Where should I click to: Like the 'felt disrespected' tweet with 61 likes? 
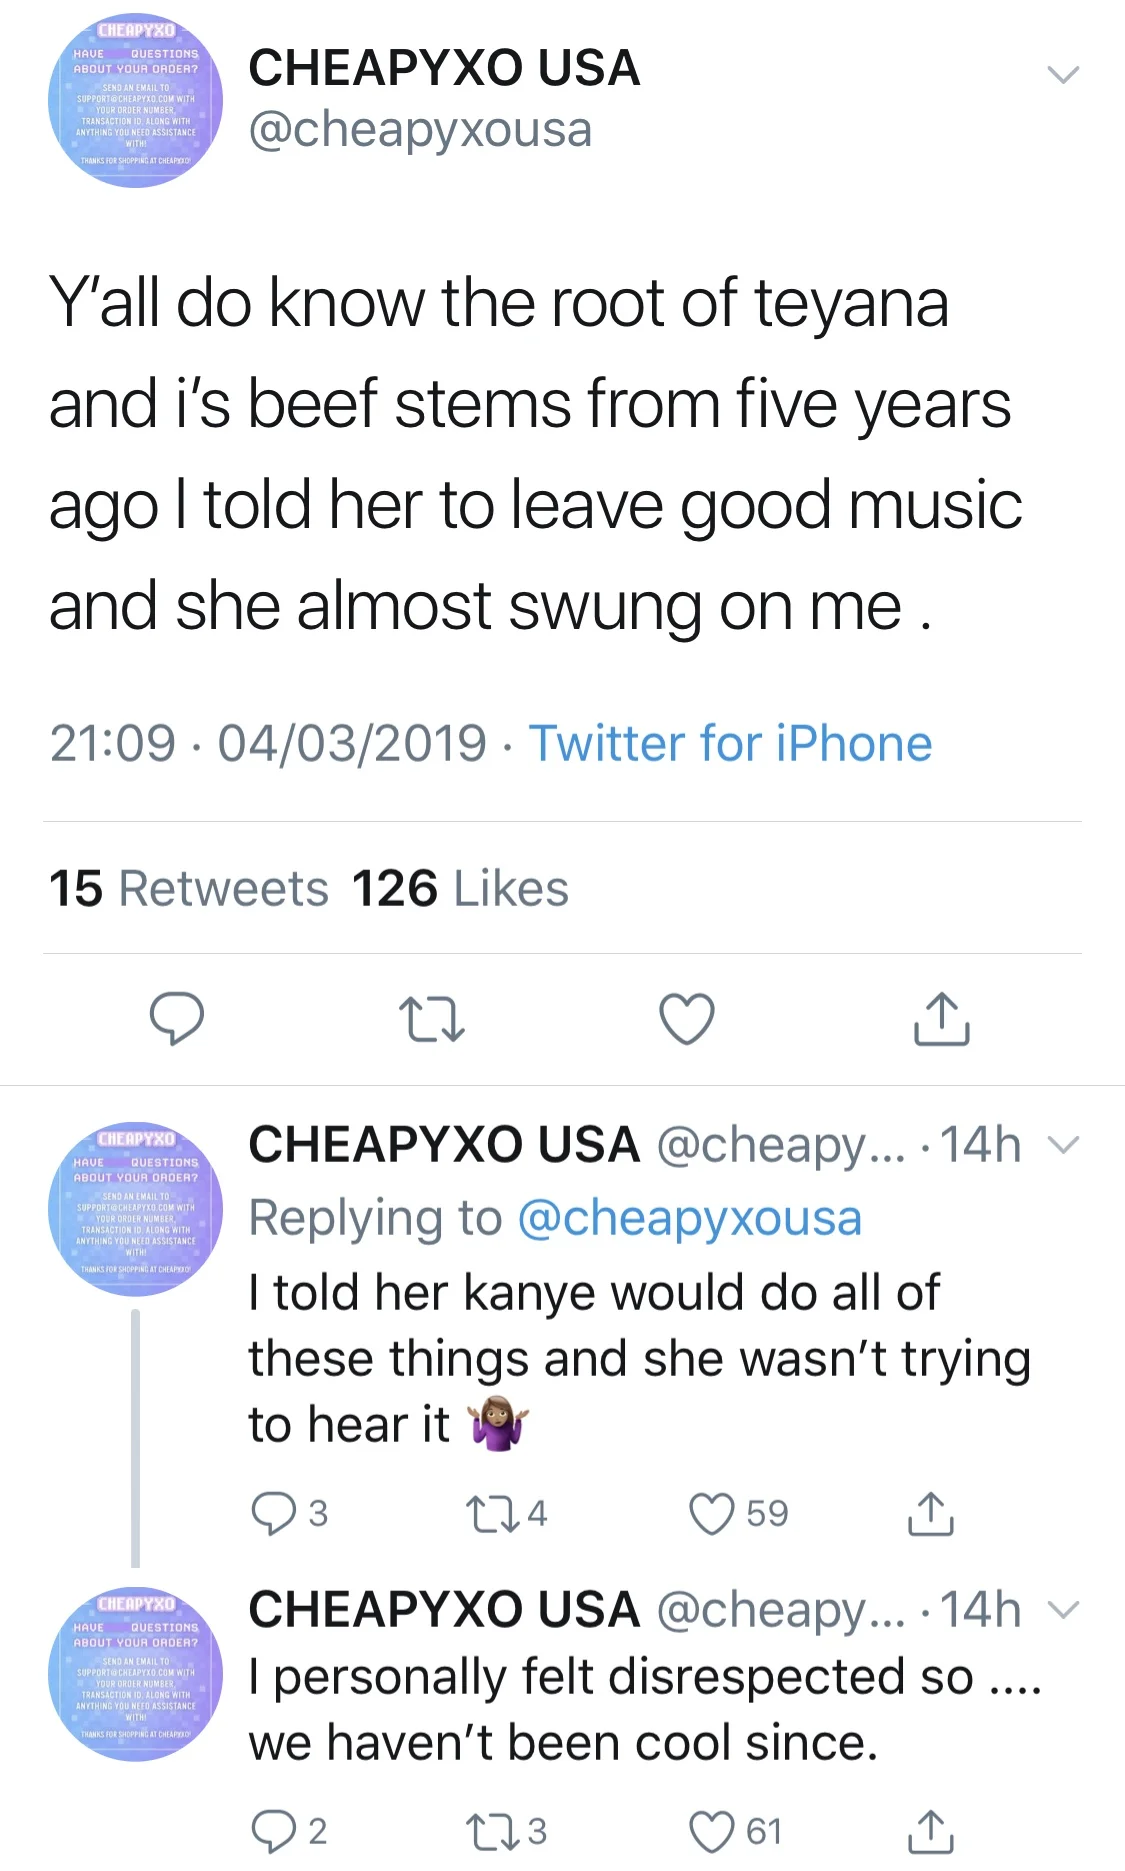tap(712, 1831)
